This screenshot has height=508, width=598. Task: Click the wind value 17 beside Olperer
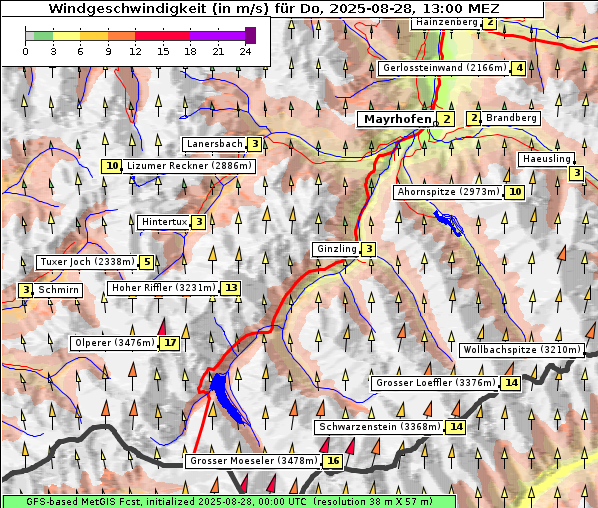pyautogui.click(x=170, y=343)
